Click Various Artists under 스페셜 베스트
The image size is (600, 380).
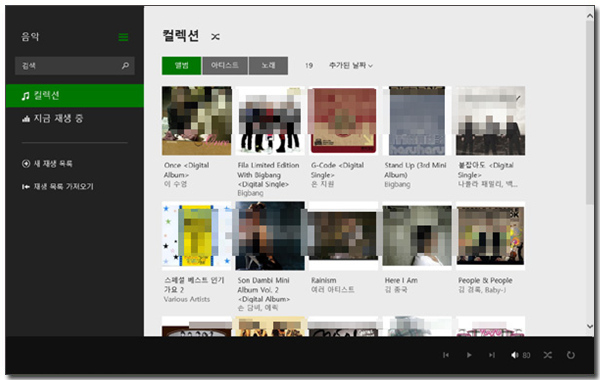(187, 299)
